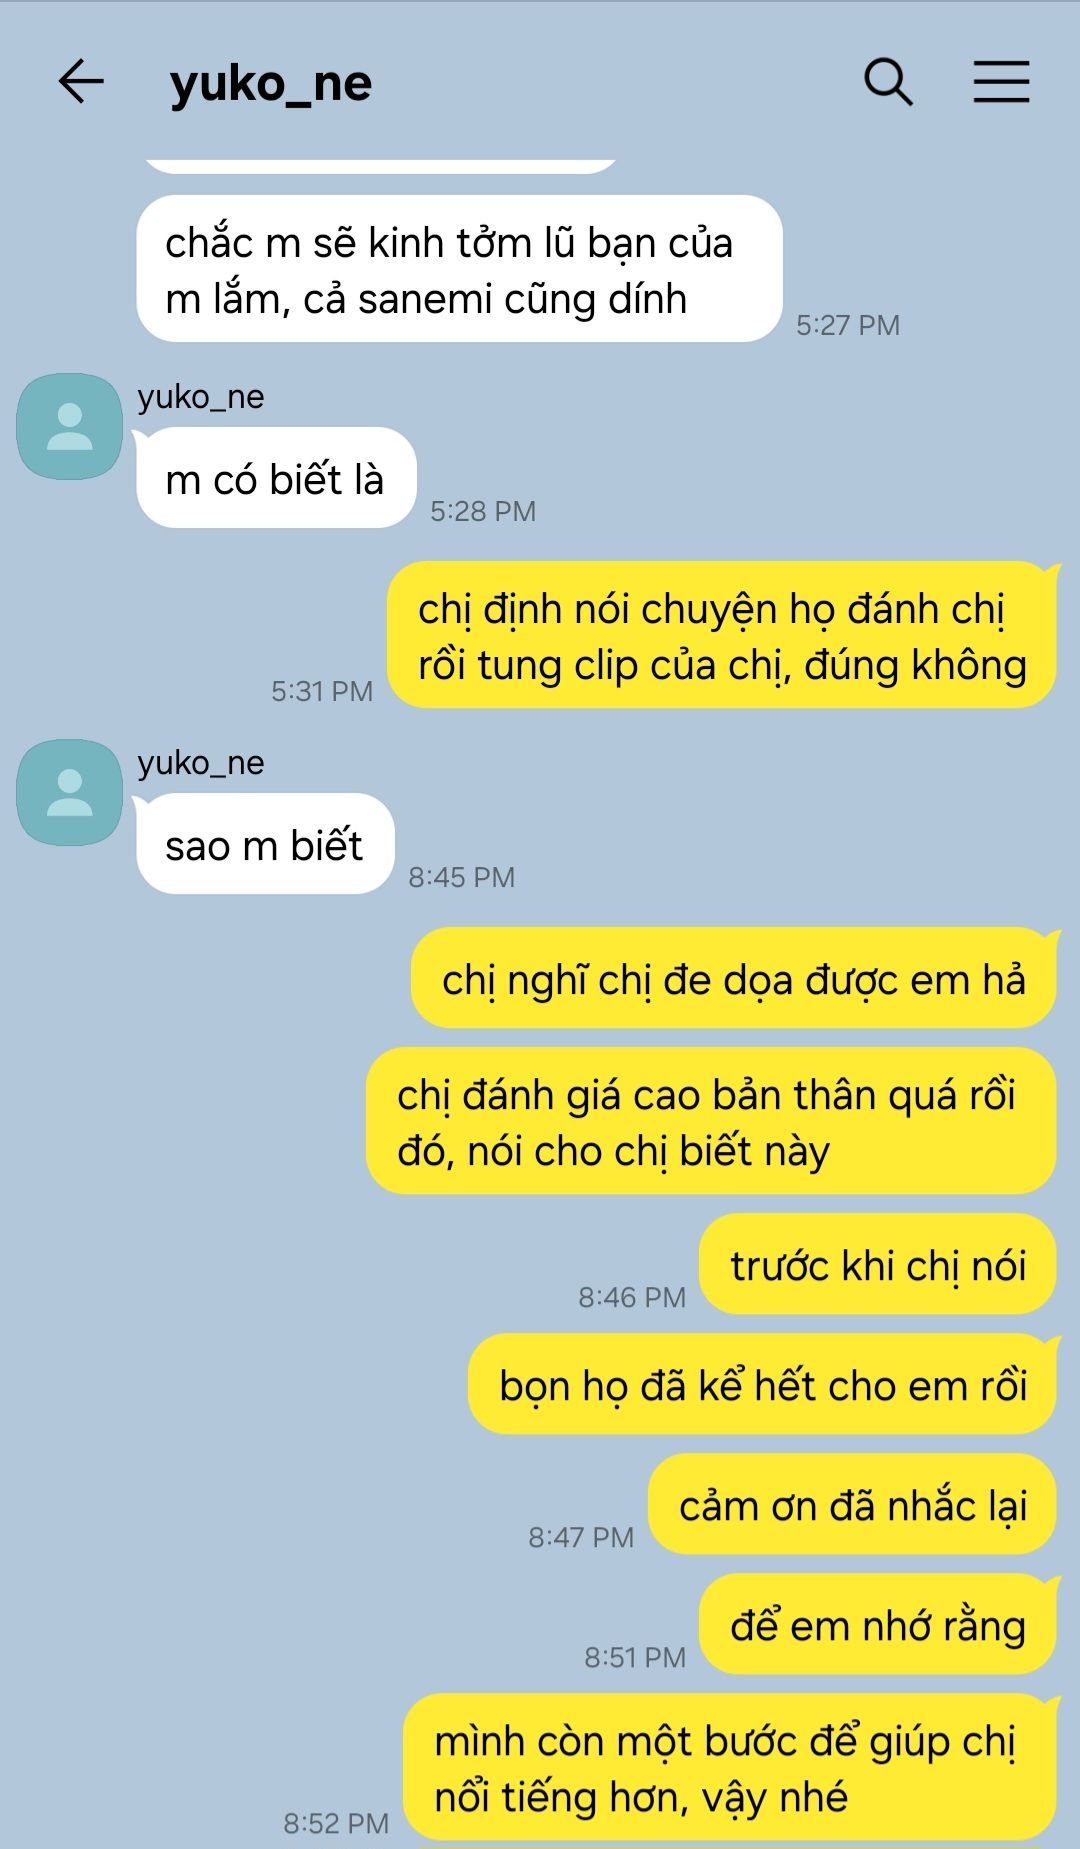Select message 'chắc m sẽ kinh tởm lũ bạn'
This screenshot has width=1080, height=1849.
(x=459, y=269)
